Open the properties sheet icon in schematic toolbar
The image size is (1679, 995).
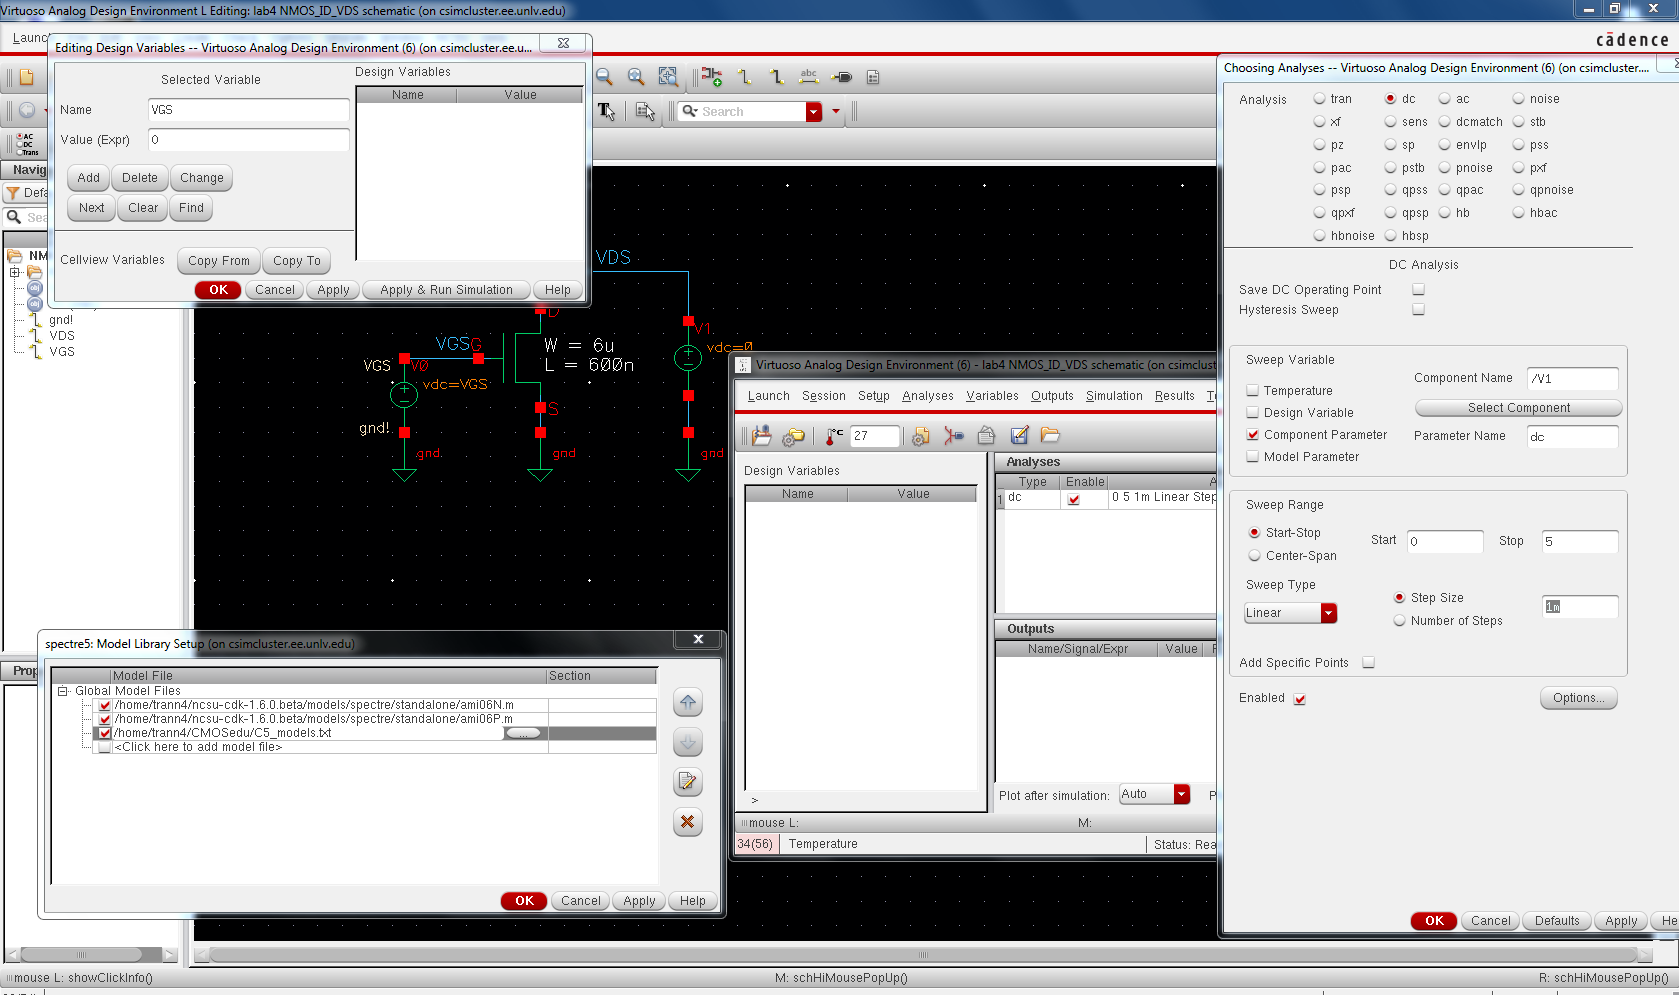click(x=873, y=77)
